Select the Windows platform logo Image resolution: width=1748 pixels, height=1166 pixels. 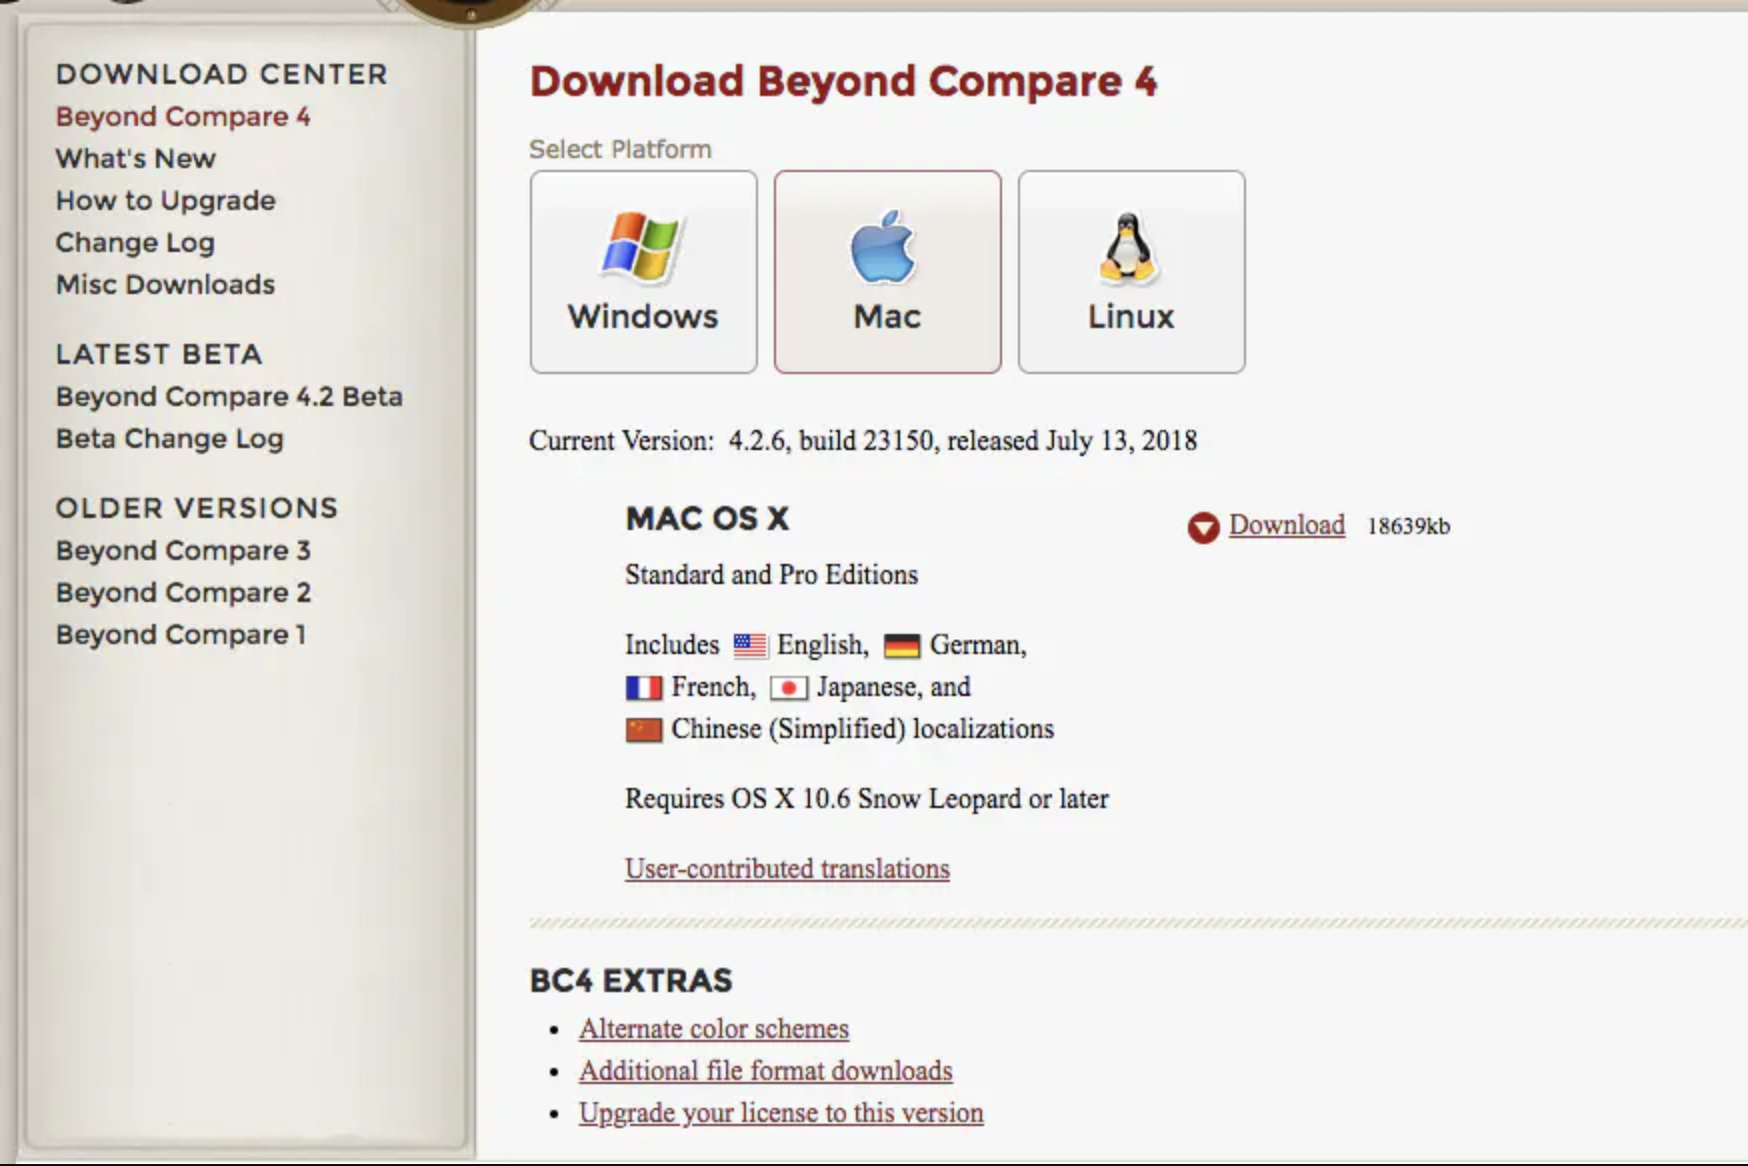click(x=640, y=246)
